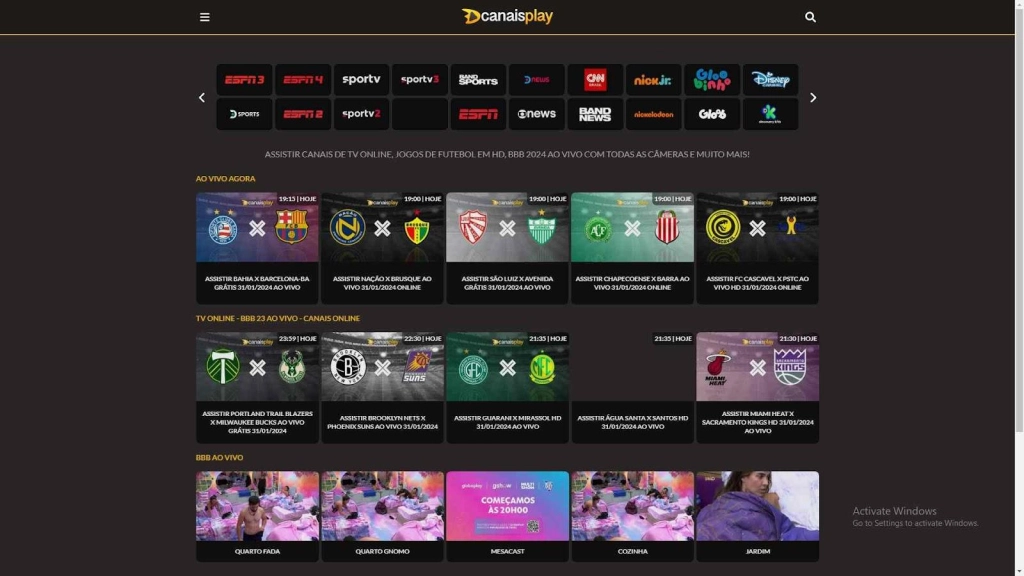
Task: Open the Gloobinho channel logo
Action: [712, 80]
